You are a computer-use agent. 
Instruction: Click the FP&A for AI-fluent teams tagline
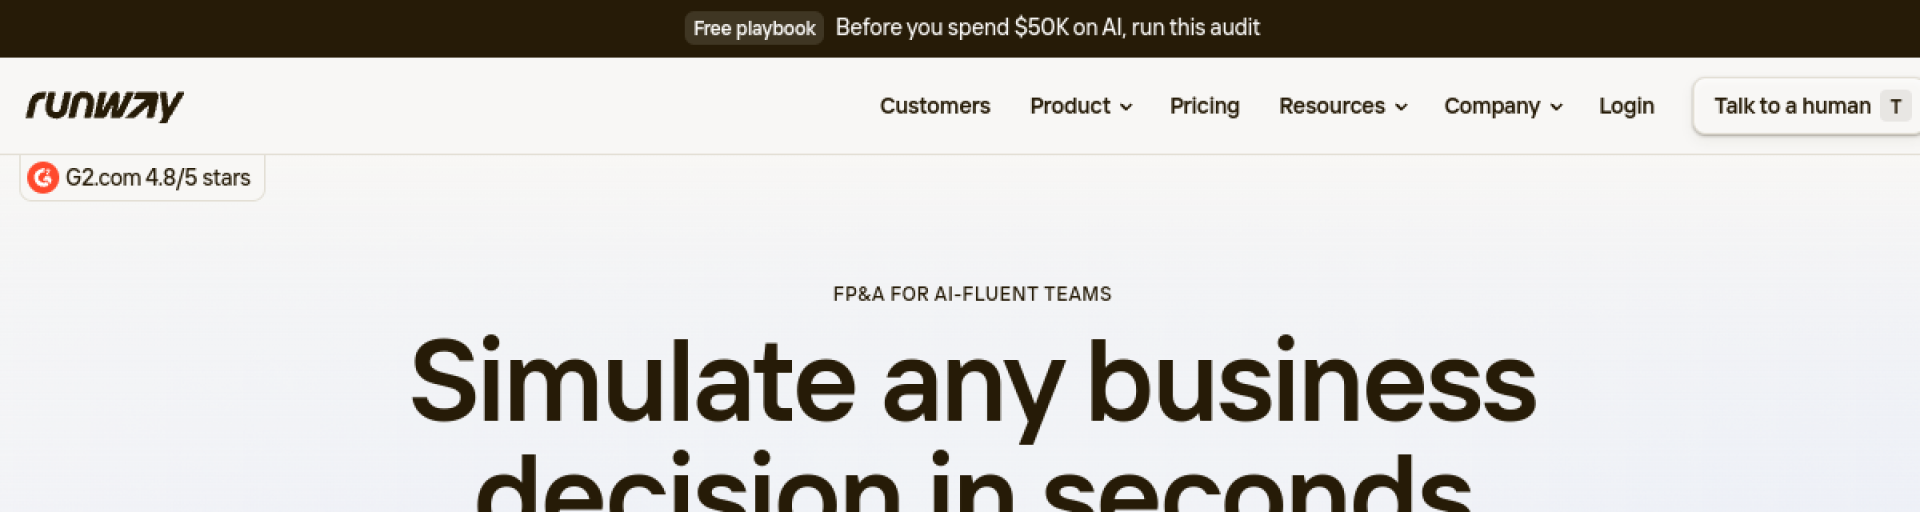(x=972, y=294)
